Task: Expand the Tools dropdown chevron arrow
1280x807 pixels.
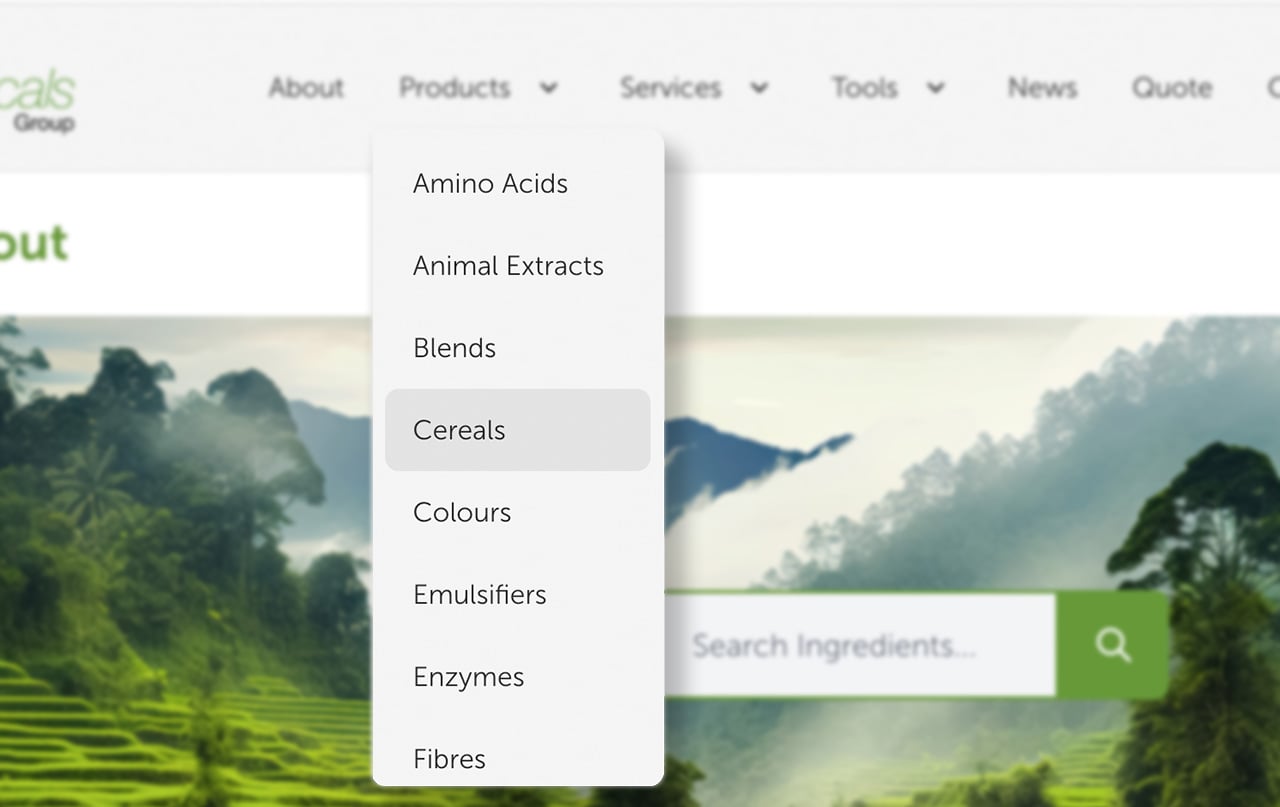Action: click(x=935, y=88)
